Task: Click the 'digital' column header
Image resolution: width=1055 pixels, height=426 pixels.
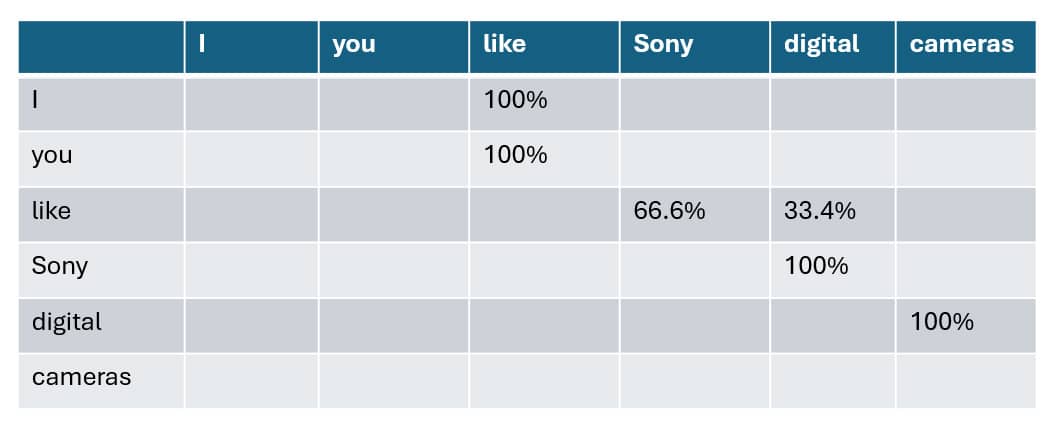Action: [x=833, y=47]
